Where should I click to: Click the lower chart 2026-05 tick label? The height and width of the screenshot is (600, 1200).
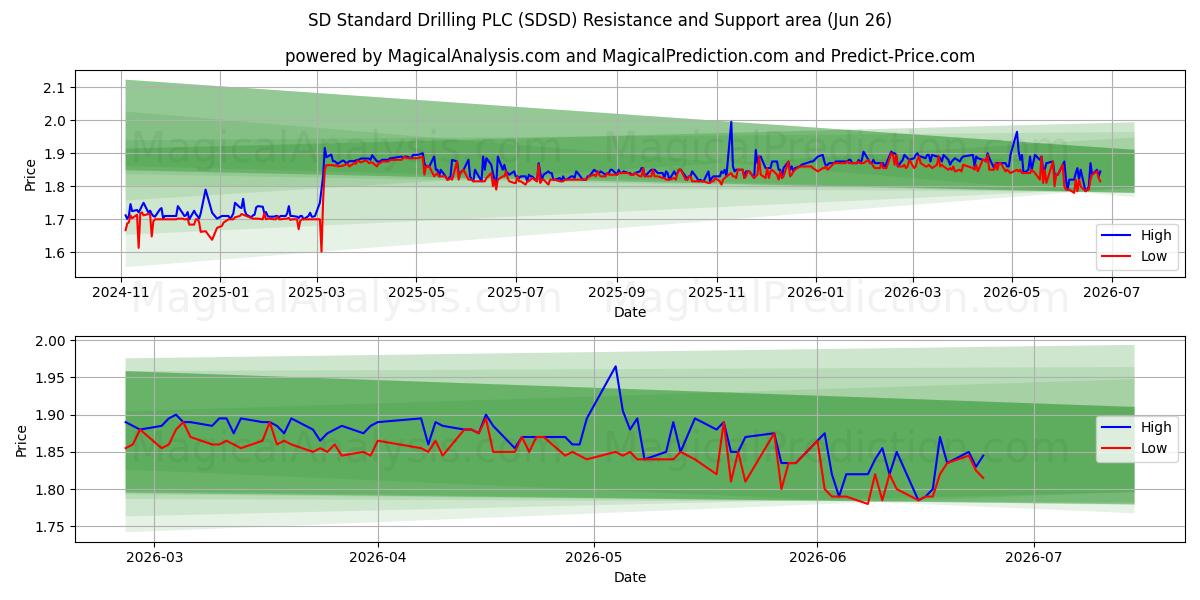[594, 556]
